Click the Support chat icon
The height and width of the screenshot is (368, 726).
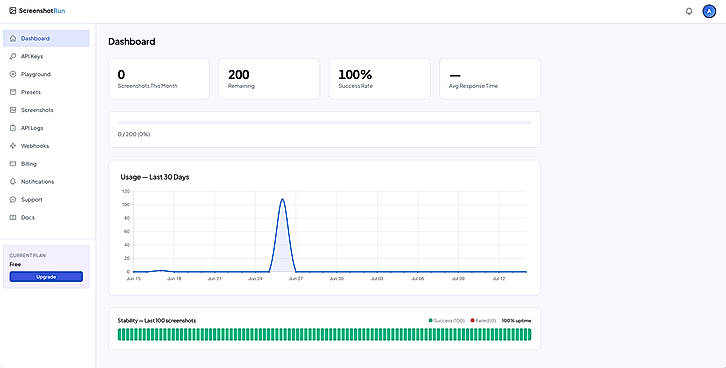click(13, 200)
